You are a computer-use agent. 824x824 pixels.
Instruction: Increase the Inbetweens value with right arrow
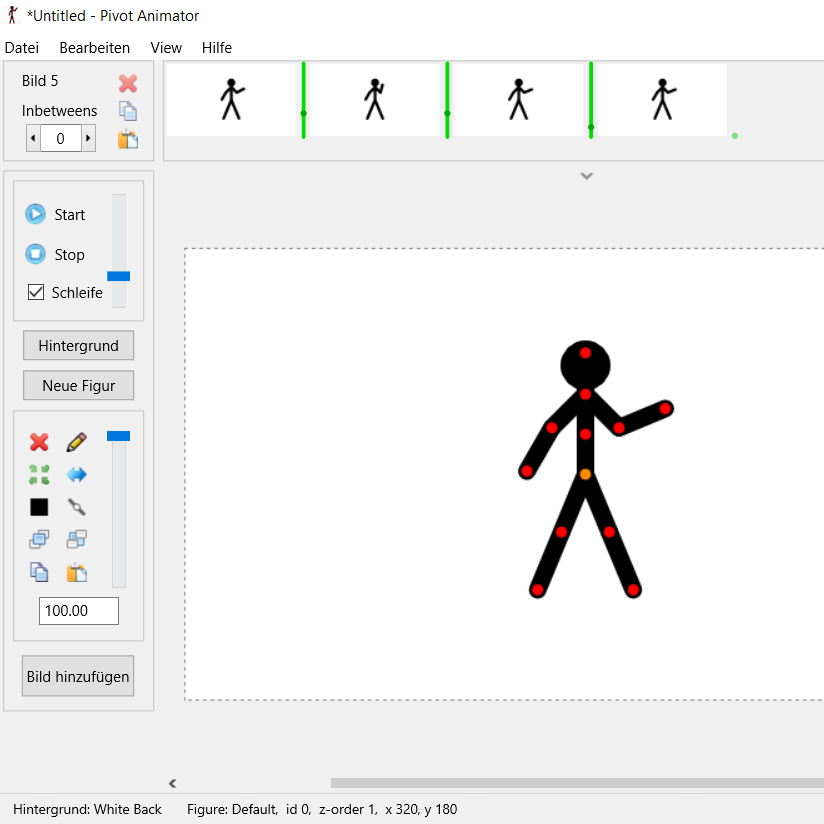click(x=88, y=139)
